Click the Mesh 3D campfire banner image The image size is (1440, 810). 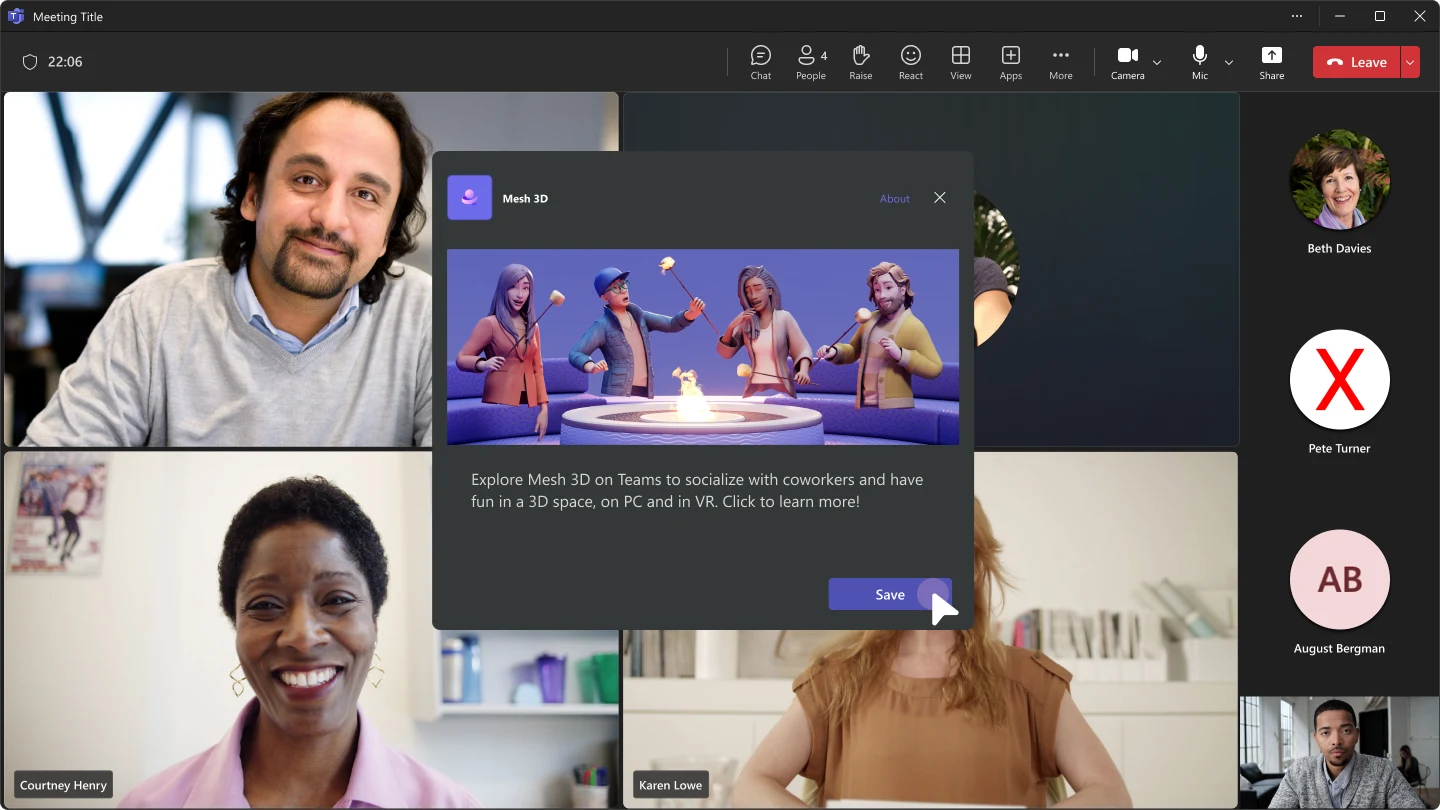click(703, 347)
